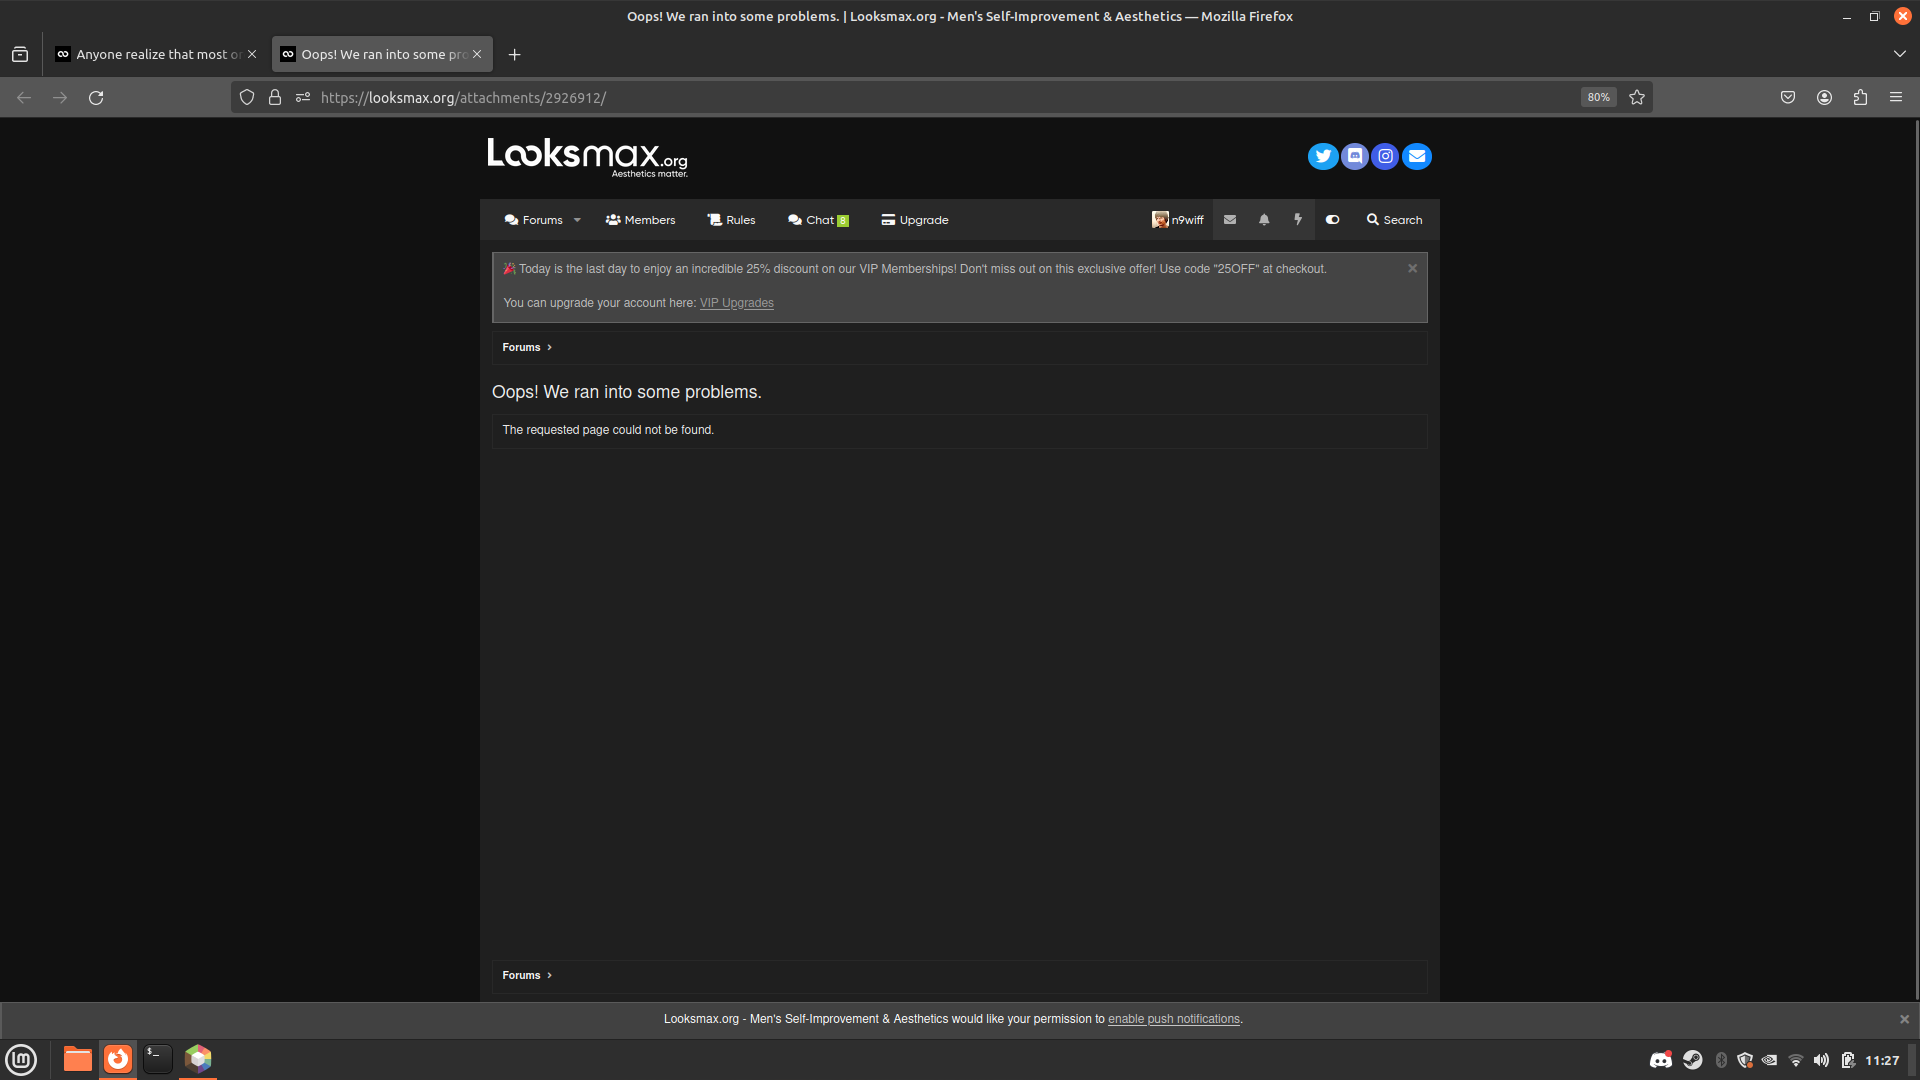The width and height of the screenshot is (1920, 1080).
Task: Click the VIP Upgrades link
Action: coord(737,303)
